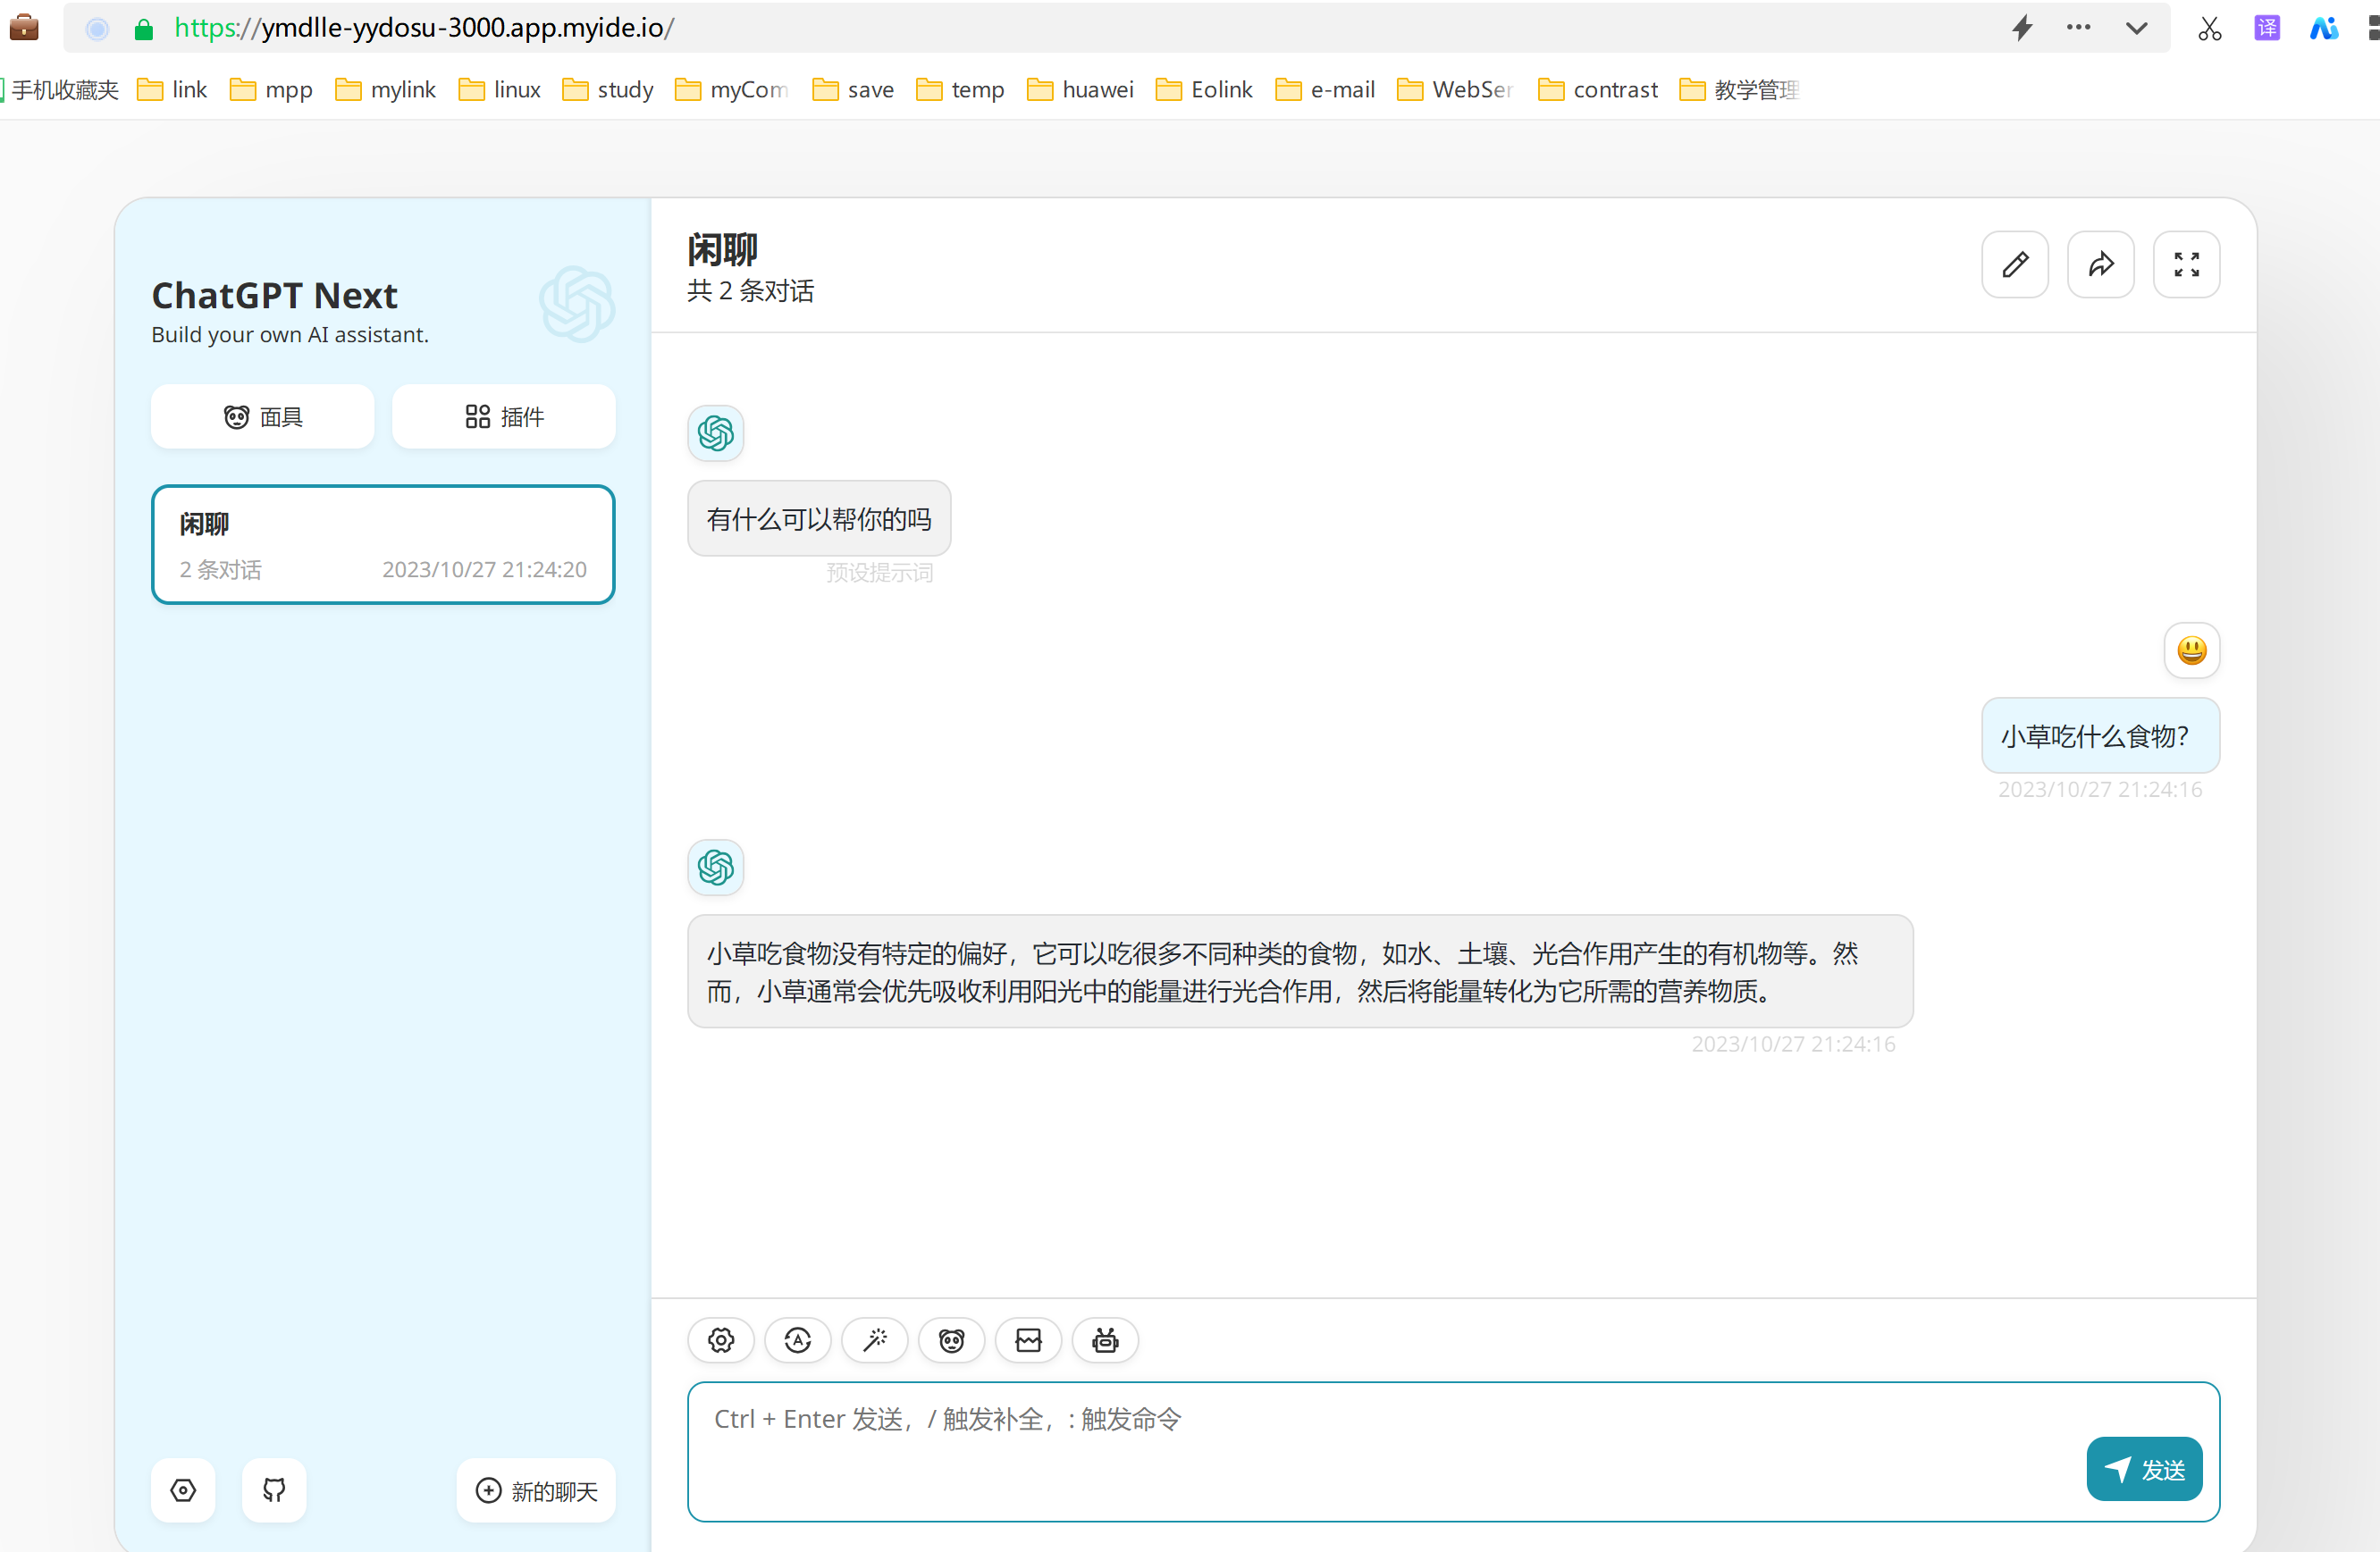Click the green lock site security icon

pyautogui.click(x=144, y=29)
